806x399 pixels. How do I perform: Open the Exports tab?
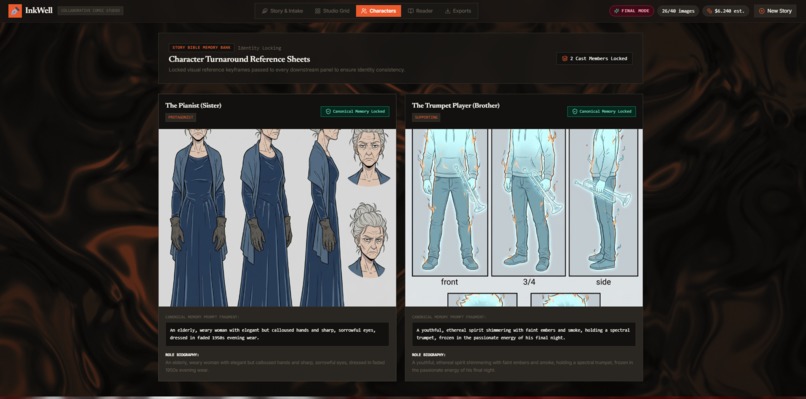(x=457, y=11)
